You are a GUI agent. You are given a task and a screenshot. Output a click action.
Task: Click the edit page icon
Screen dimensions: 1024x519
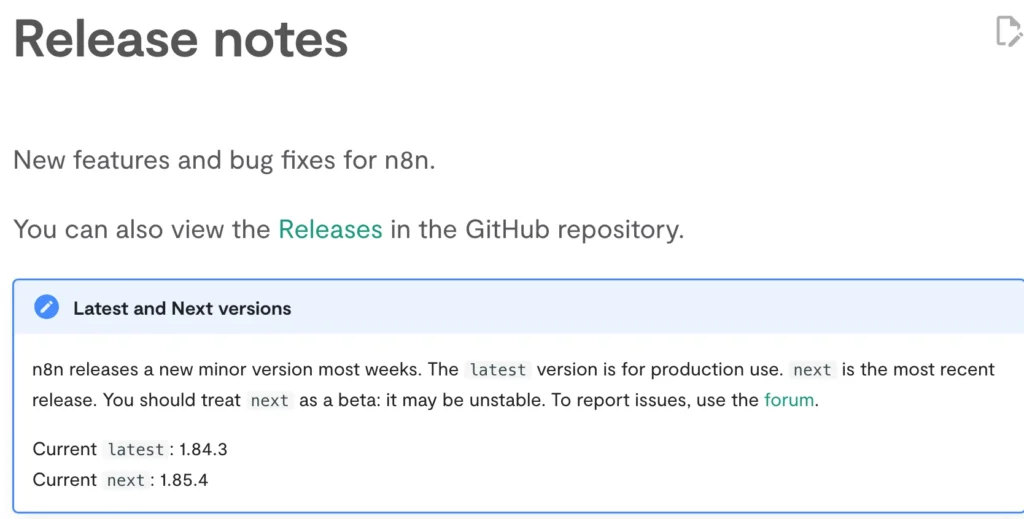pos(1009,32)
